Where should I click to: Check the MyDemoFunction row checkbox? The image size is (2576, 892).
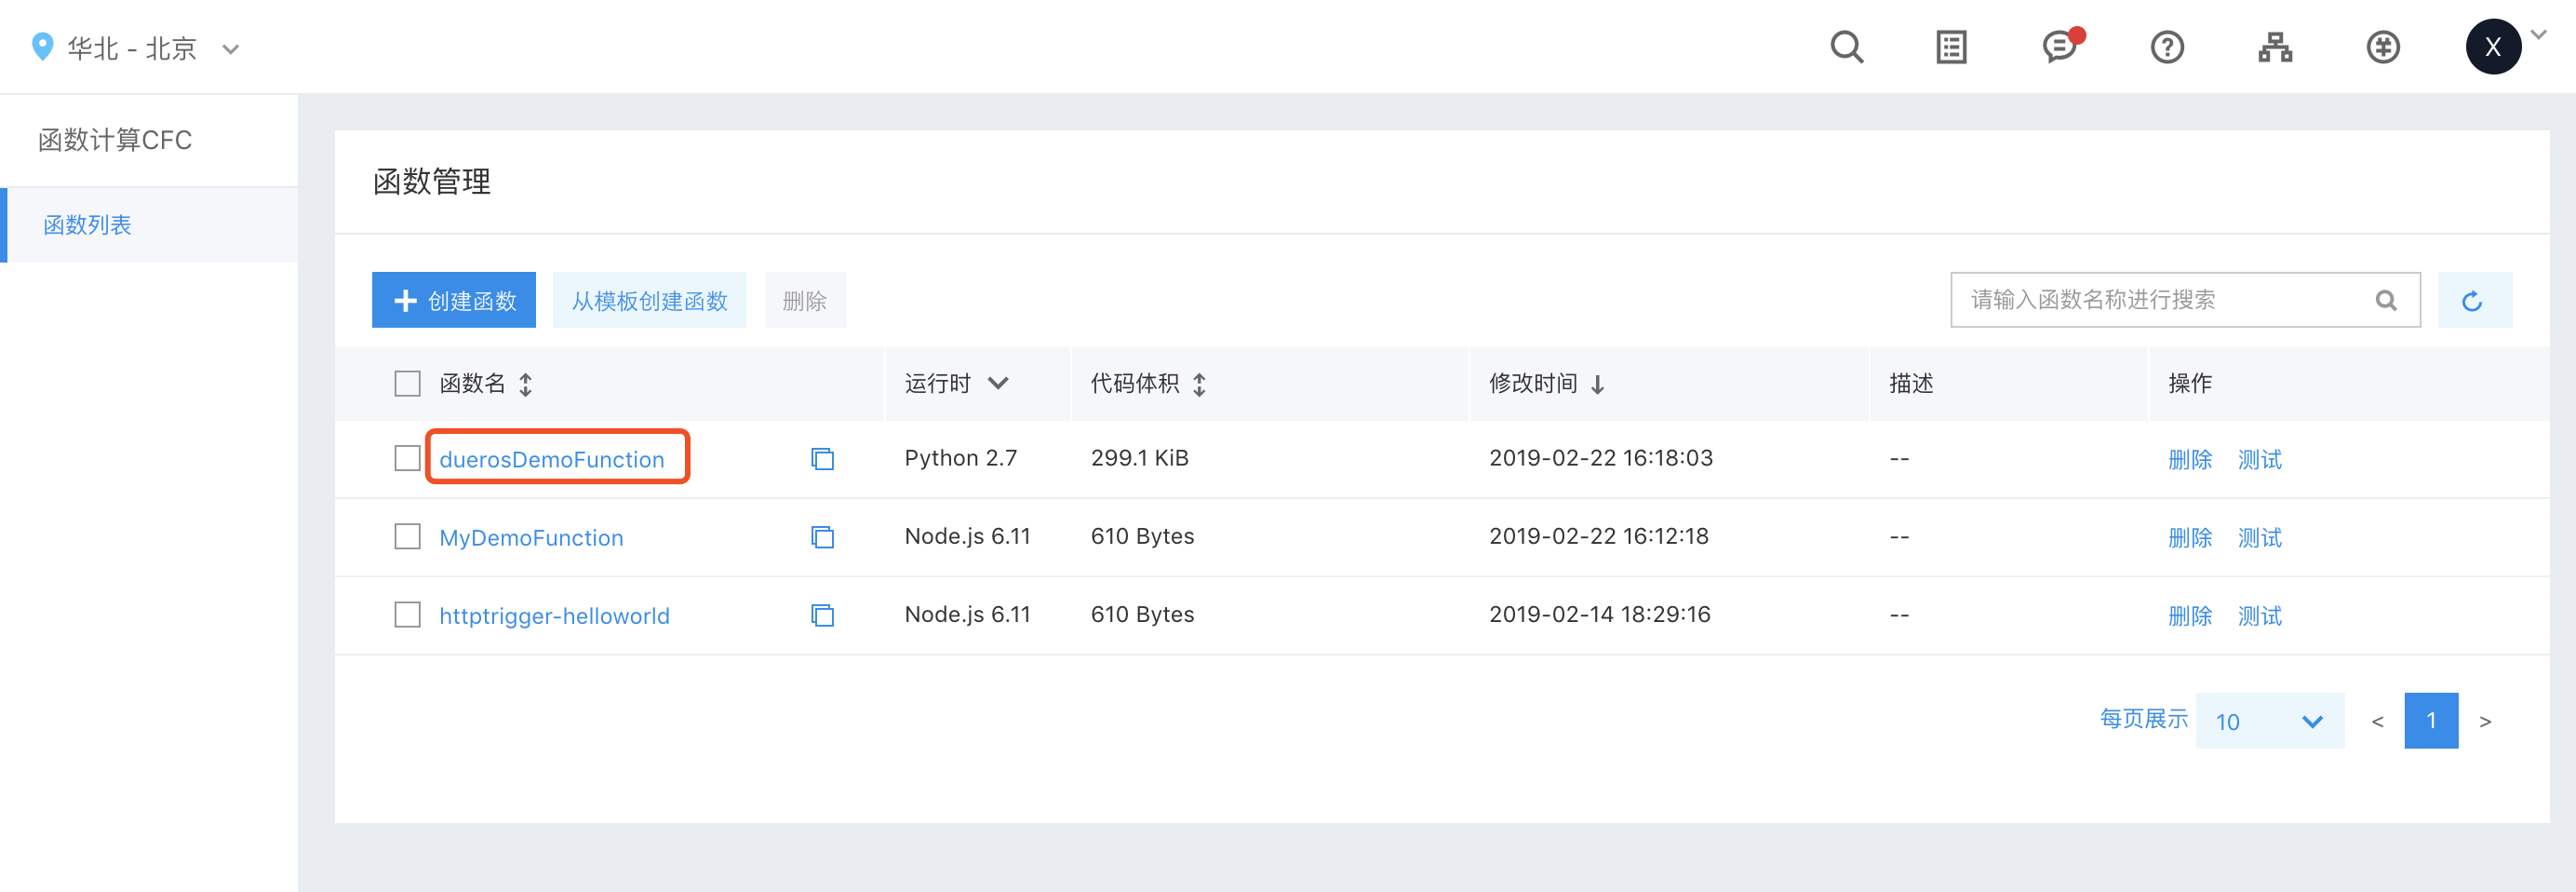tap(407, 536)
